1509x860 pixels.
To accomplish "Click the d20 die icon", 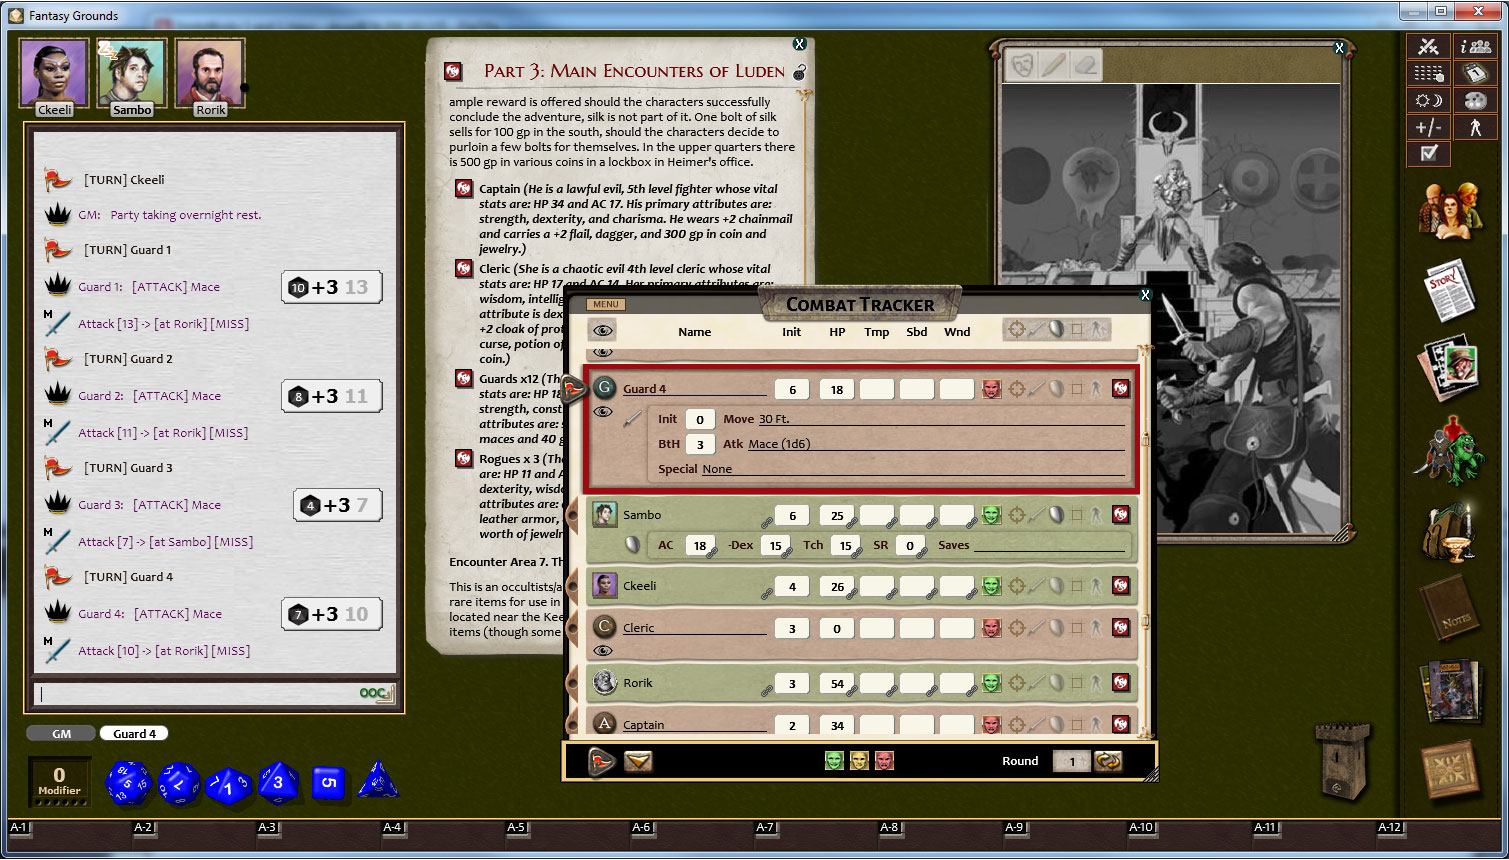I will [129, 782].
